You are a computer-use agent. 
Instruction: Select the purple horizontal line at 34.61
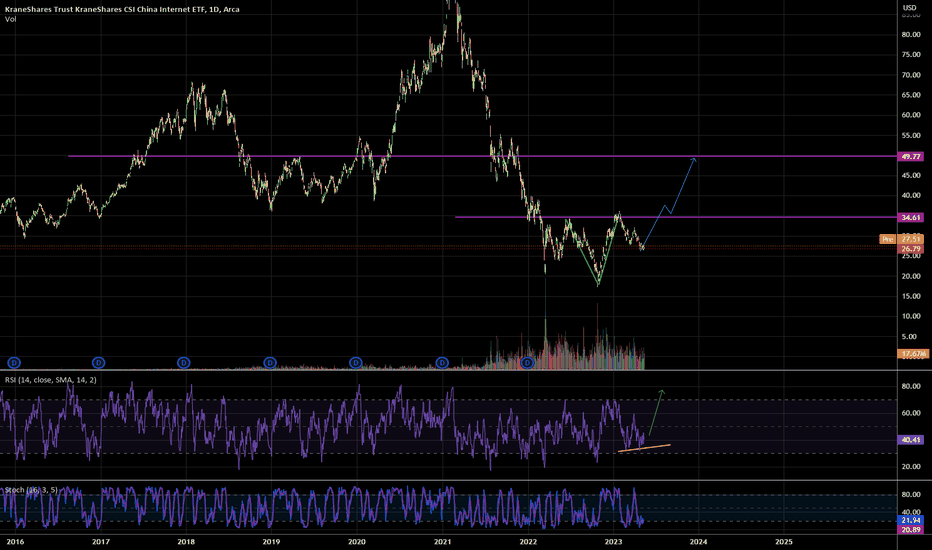tap(676, 217)
